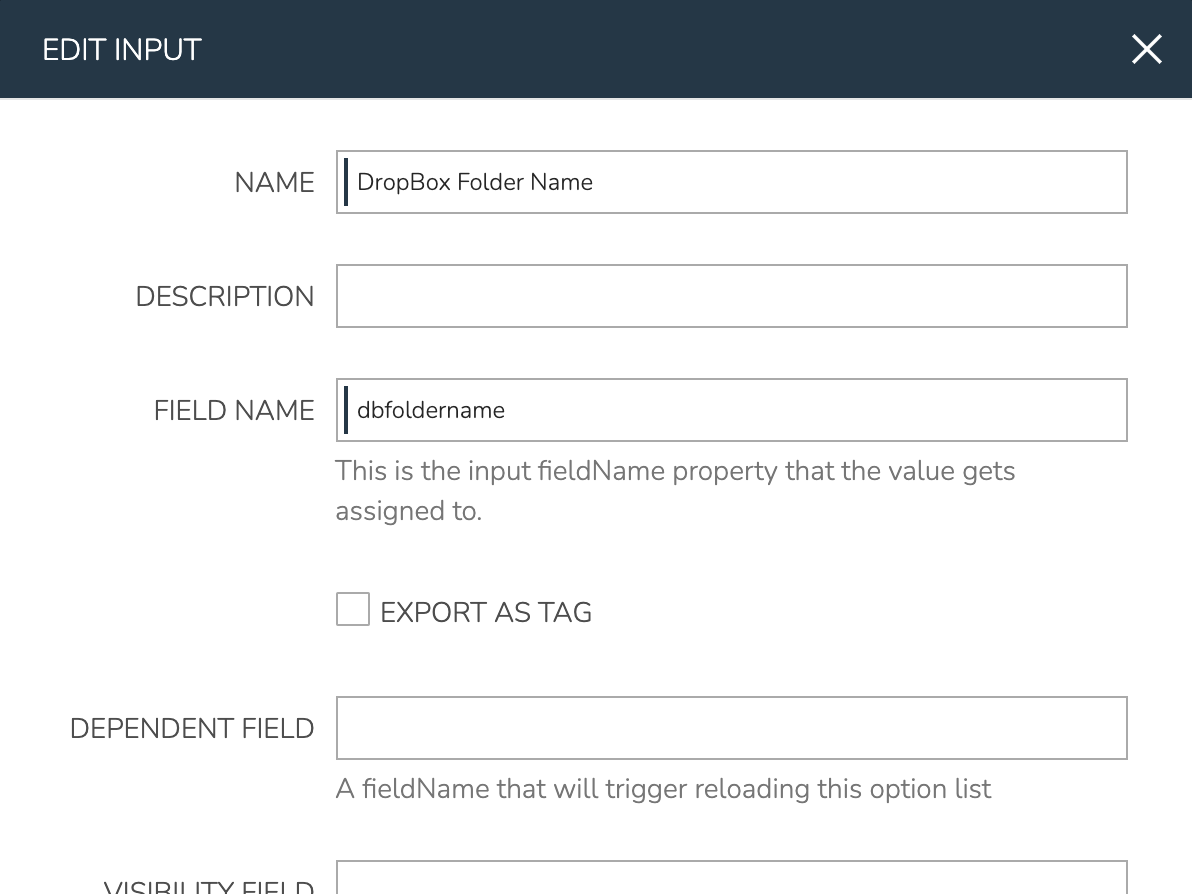Screen dimensions: 1192x894
Task: Click the fieldName property help text
Action: [675, 490]
